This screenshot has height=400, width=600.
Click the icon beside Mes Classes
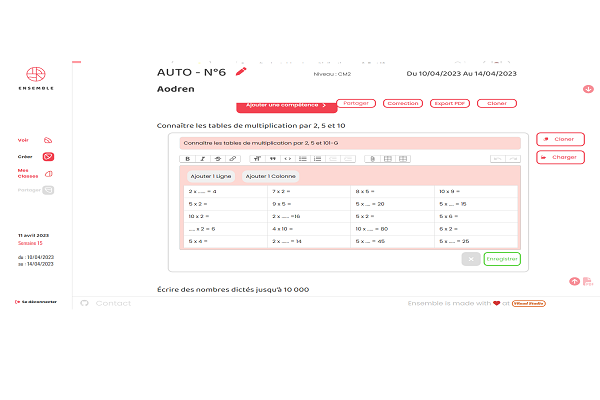[x=49, y=174]
